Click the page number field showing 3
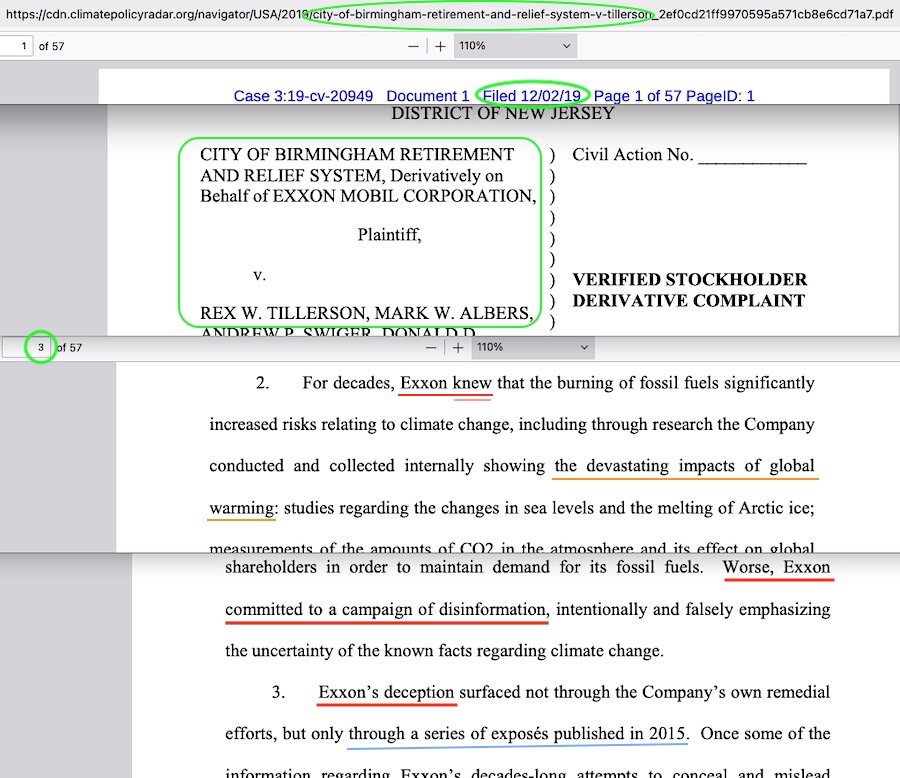This screenshot has width=900, height=778. coord(40,348)
